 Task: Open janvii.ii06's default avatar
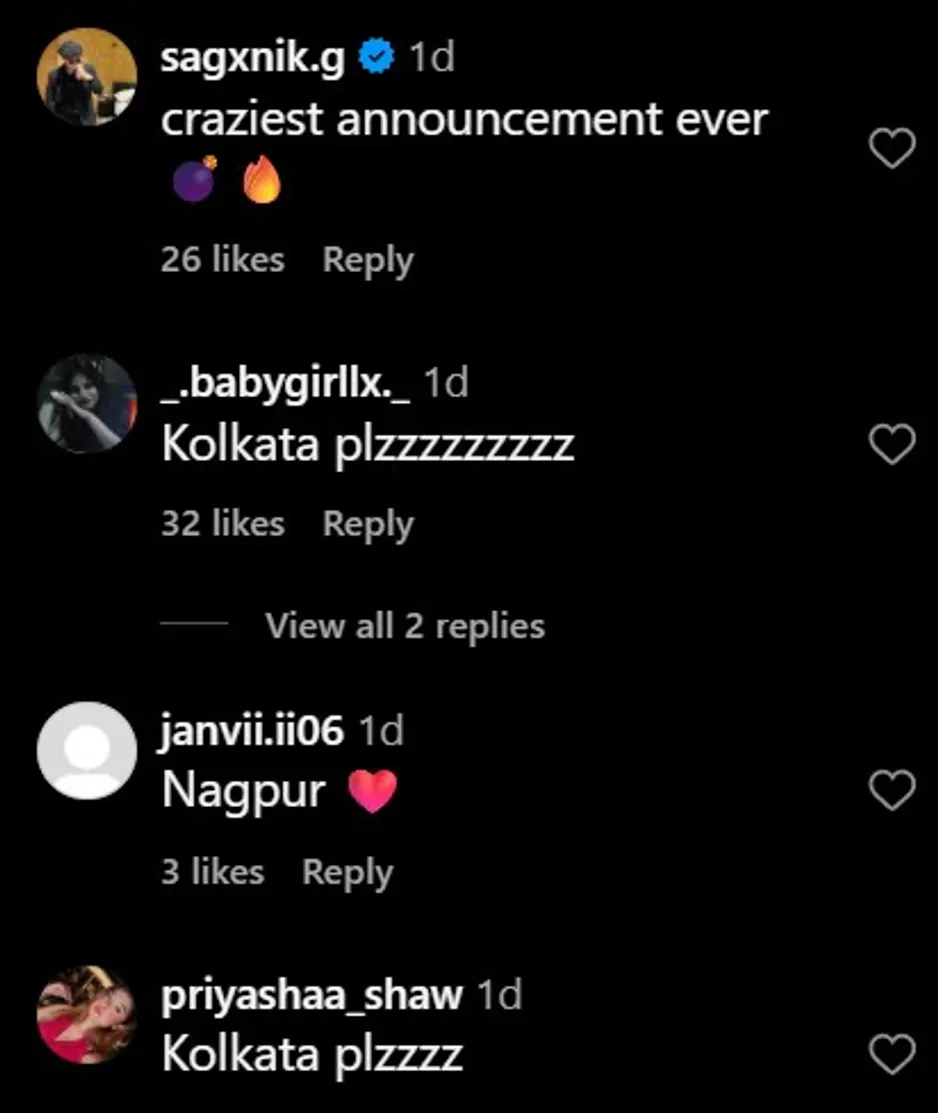click(87, 750)
